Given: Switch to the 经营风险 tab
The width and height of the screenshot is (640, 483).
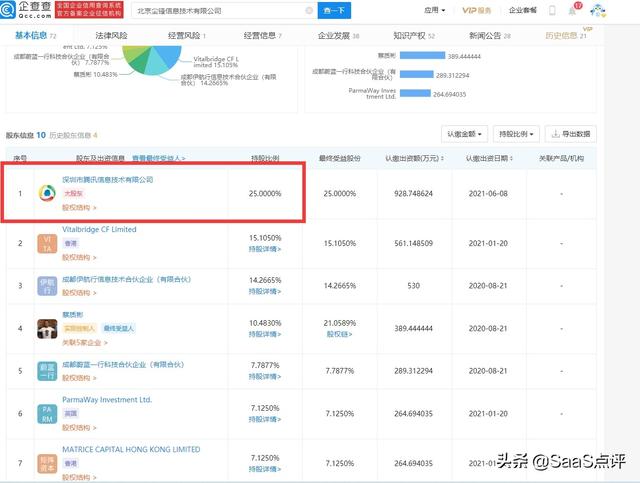Looking at the screenshot, I should click(187, 36).
